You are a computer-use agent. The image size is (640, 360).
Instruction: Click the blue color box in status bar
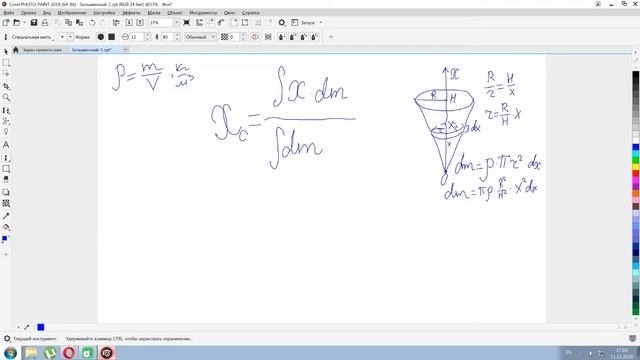[x=41, y=327]
